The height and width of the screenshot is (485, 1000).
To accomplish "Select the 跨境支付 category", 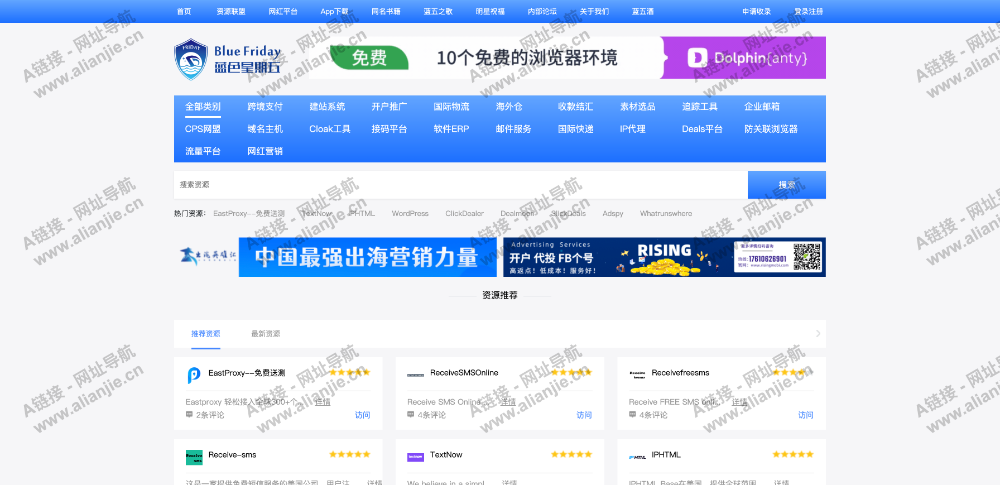I will pos(265,107).
